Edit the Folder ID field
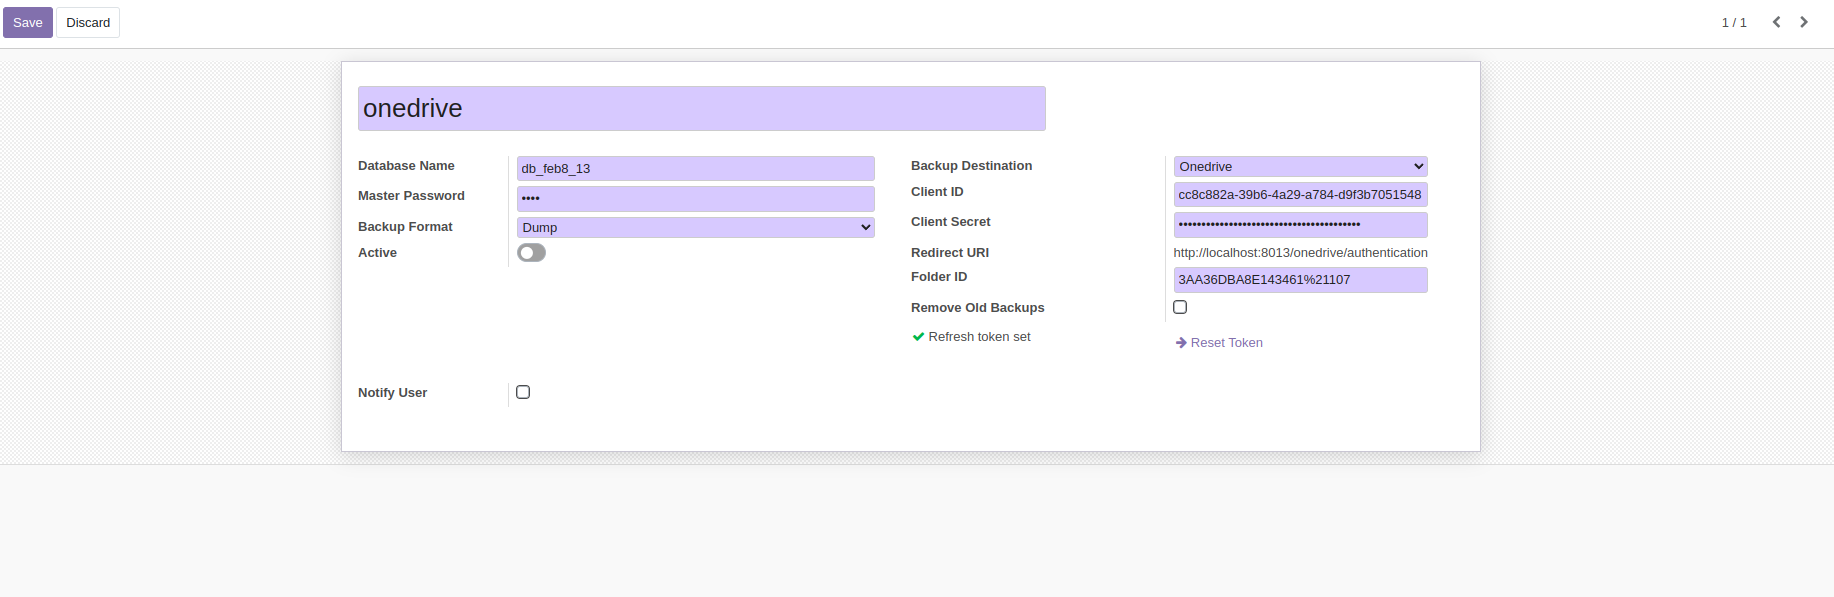Screen dimensions: 1834x597 pos(1300,279)
